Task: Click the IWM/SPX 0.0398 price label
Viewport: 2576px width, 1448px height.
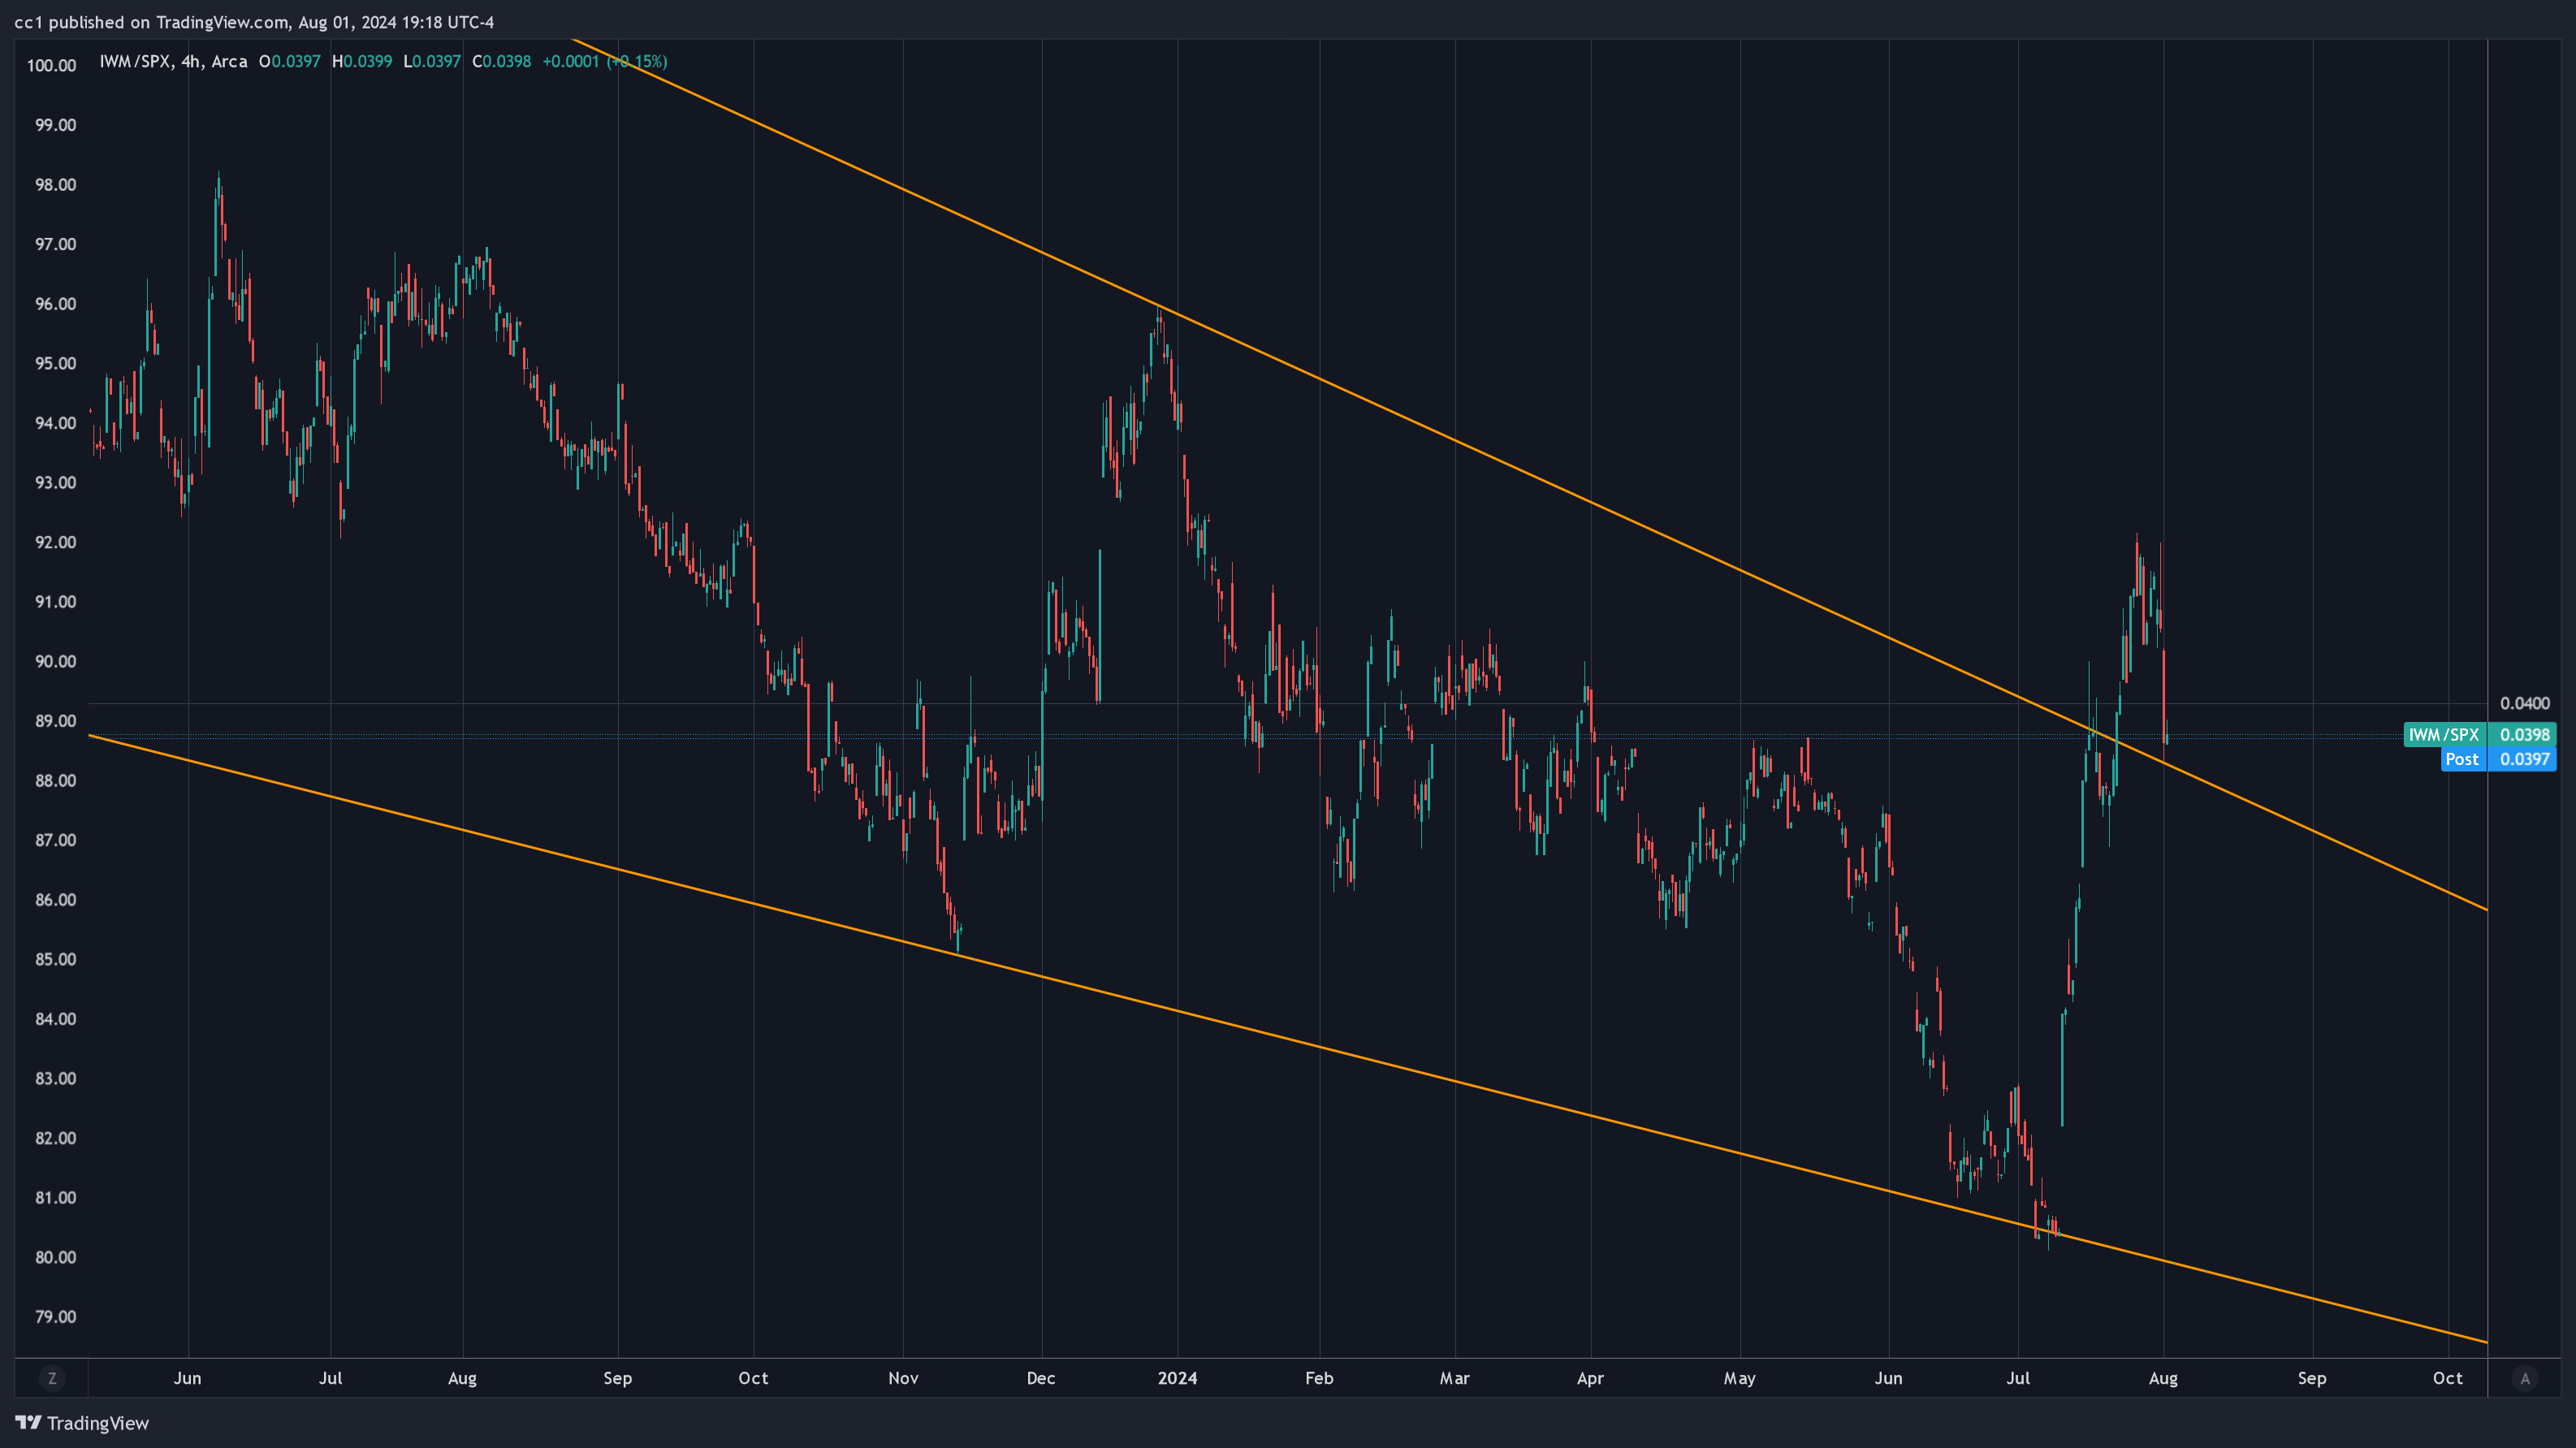Action: click(x=2479, y=734)
